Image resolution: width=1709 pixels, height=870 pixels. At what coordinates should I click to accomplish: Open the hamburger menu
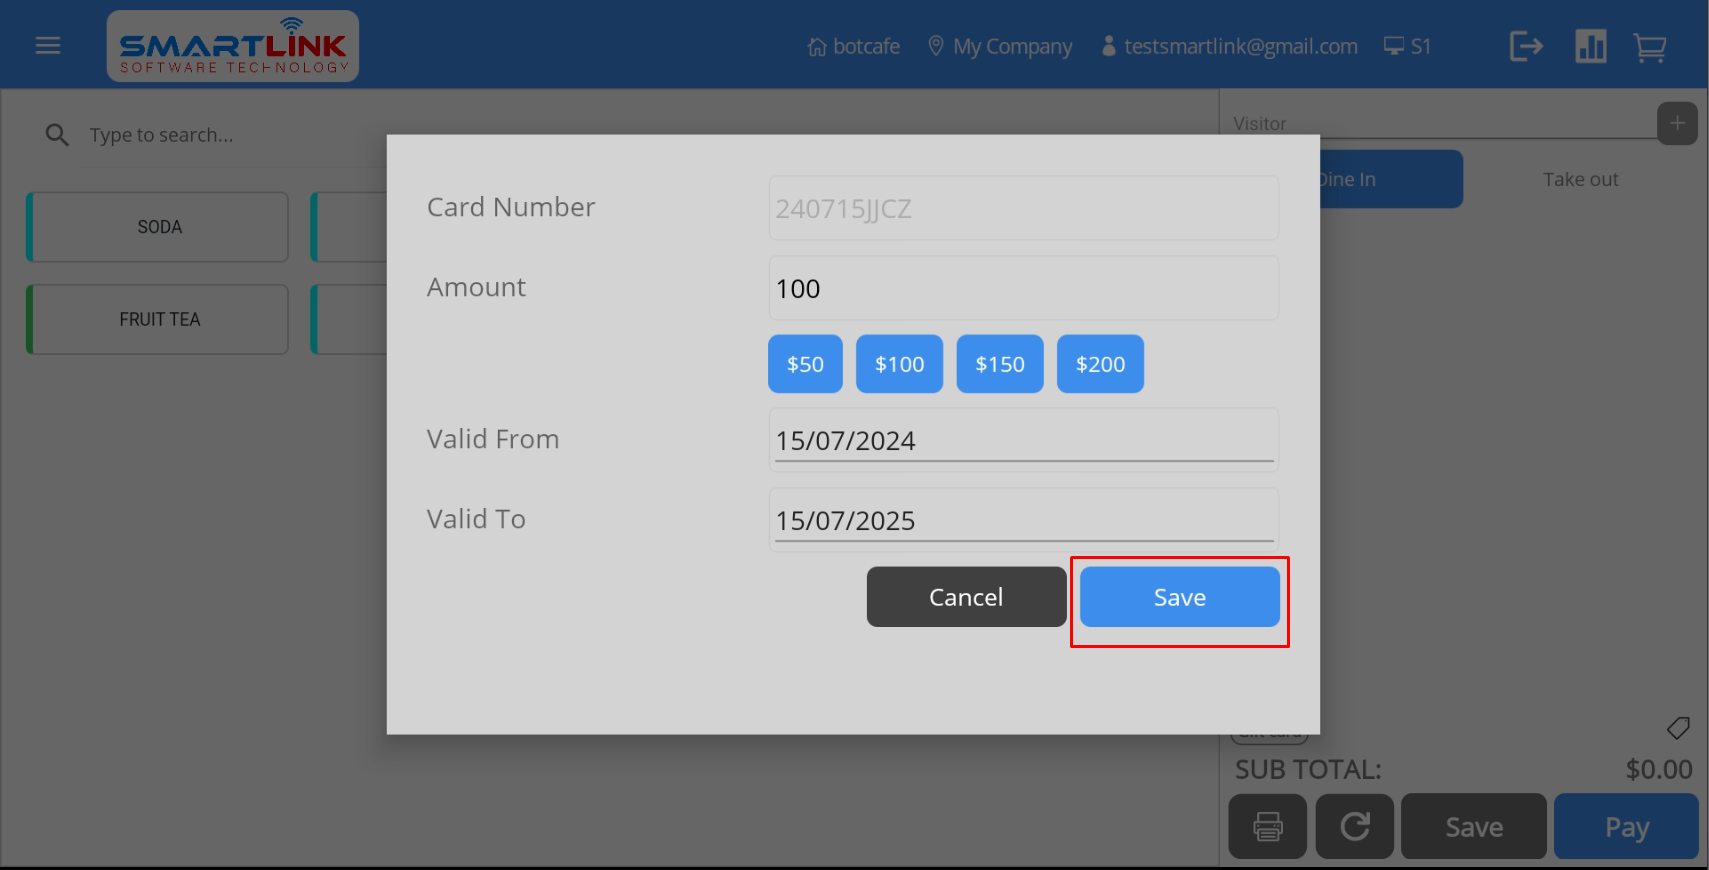[x=48, y=46]
